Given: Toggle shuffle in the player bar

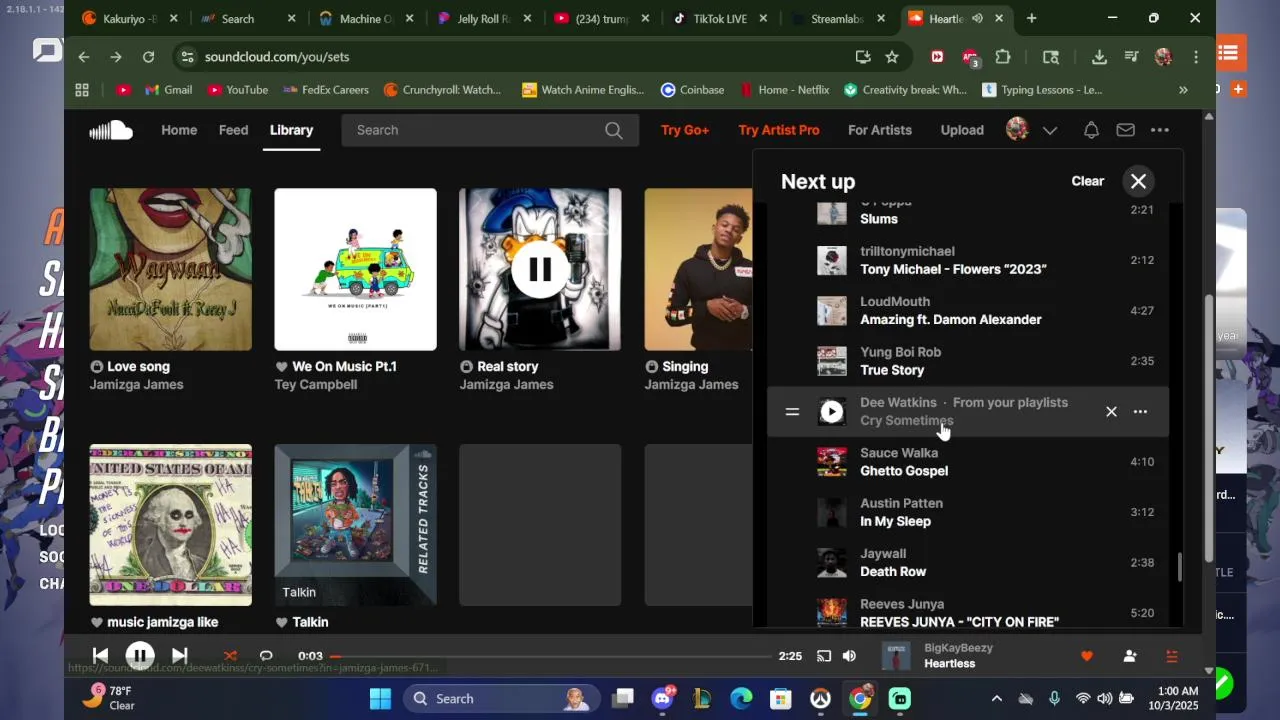Looking at the screenshot, I should (x=230, y=656).
